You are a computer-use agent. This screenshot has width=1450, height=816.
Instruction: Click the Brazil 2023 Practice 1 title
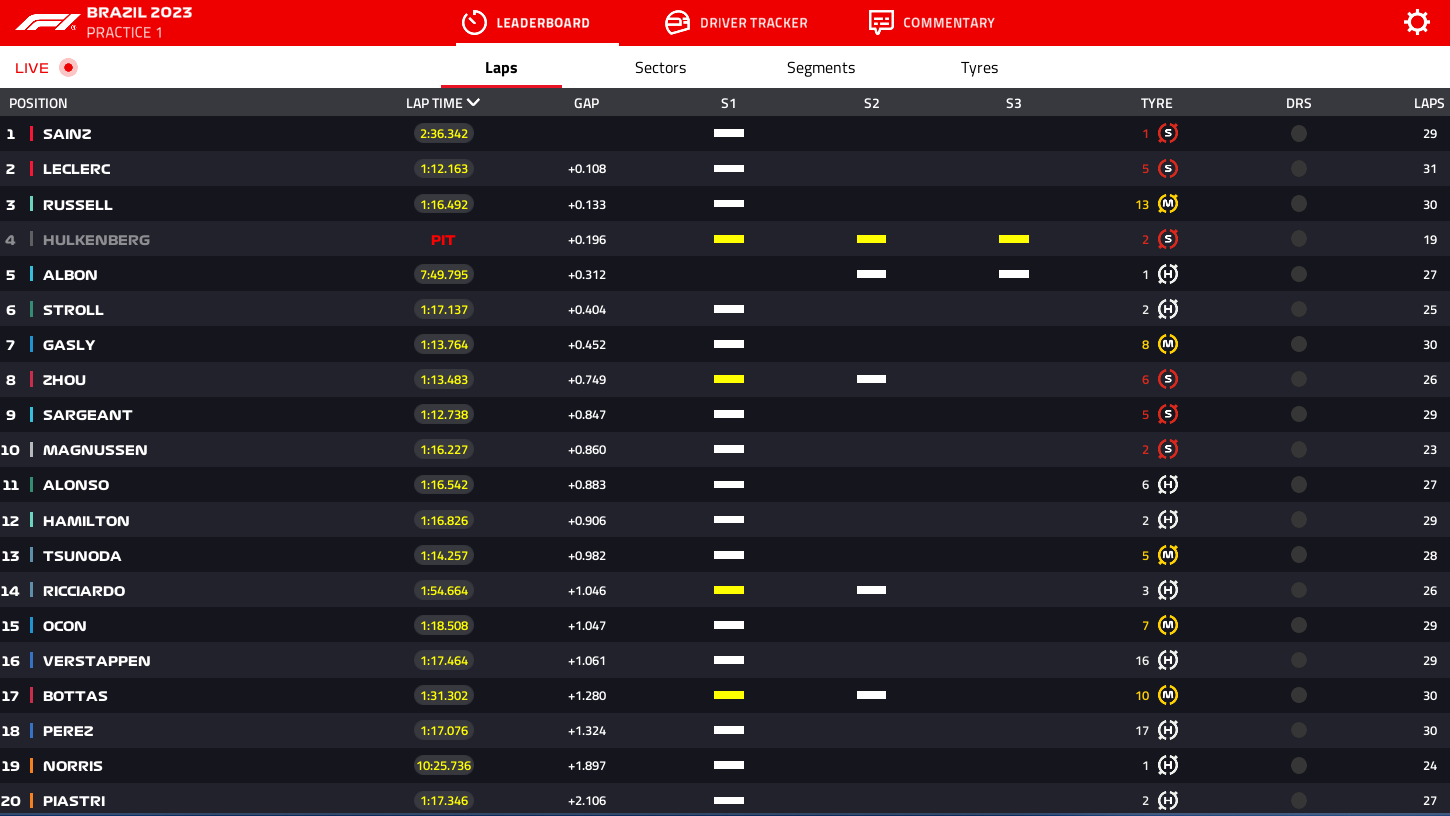(139, 22)
